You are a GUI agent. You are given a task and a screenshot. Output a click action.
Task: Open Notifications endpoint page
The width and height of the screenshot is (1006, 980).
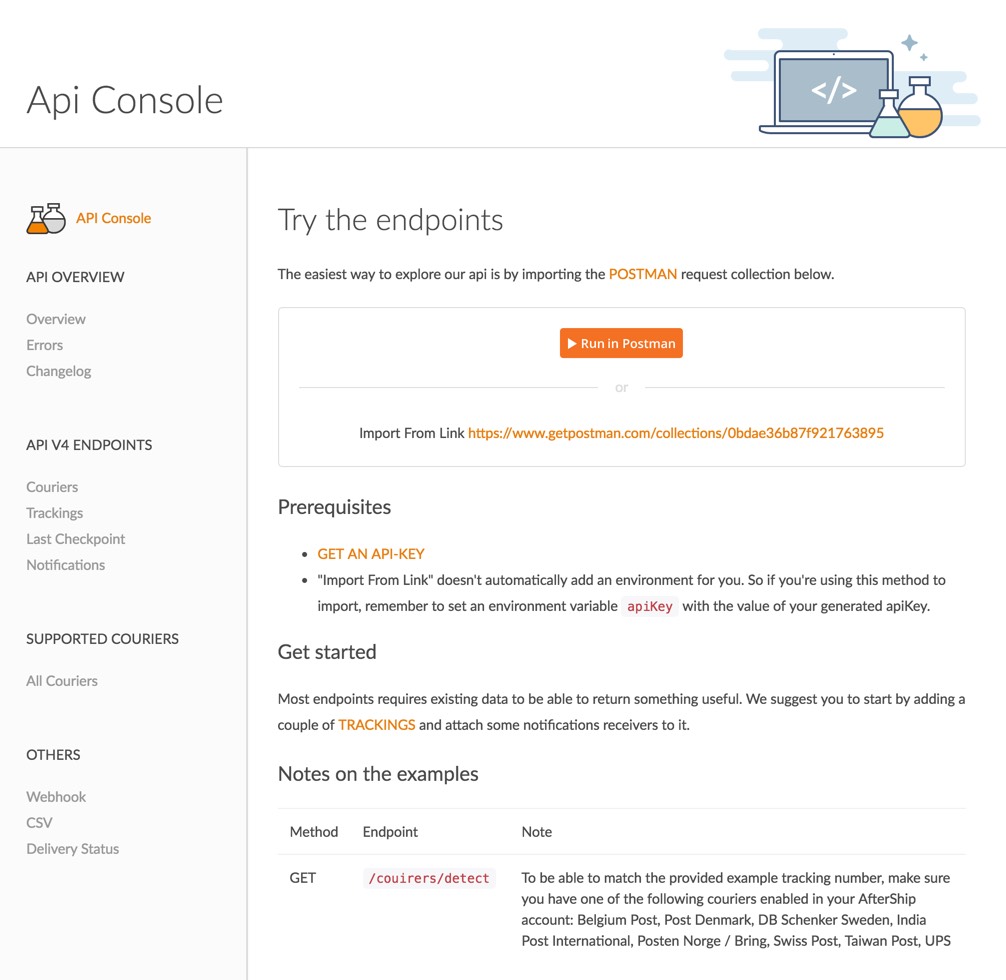pos(66,565)
